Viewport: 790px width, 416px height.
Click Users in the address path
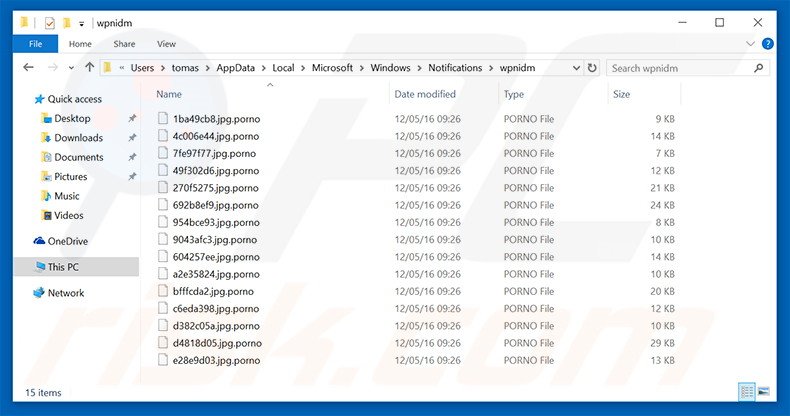point(142,68)
